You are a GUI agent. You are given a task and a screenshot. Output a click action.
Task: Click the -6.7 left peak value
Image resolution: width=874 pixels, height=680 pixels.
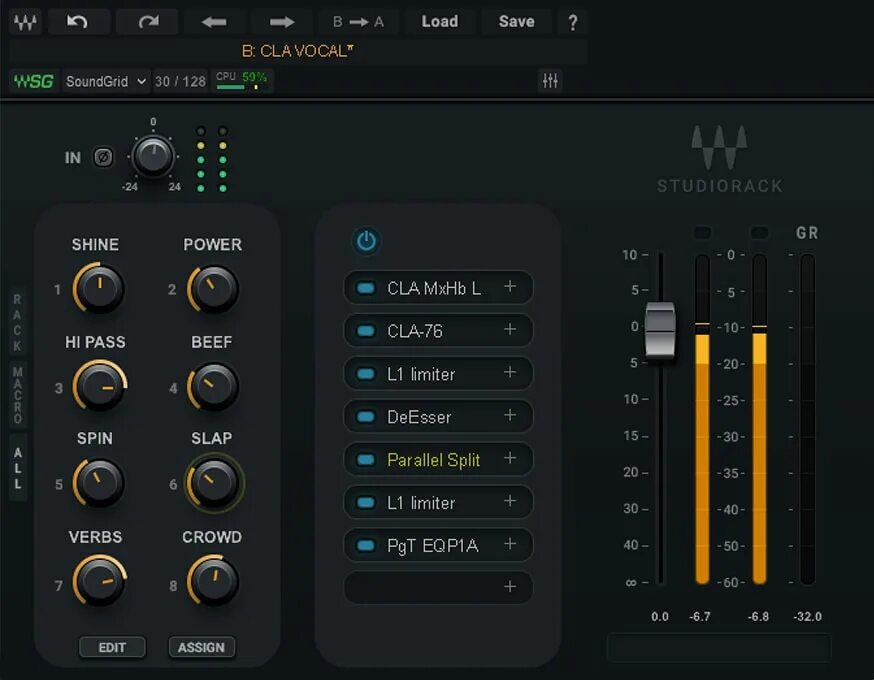[700, 616]
